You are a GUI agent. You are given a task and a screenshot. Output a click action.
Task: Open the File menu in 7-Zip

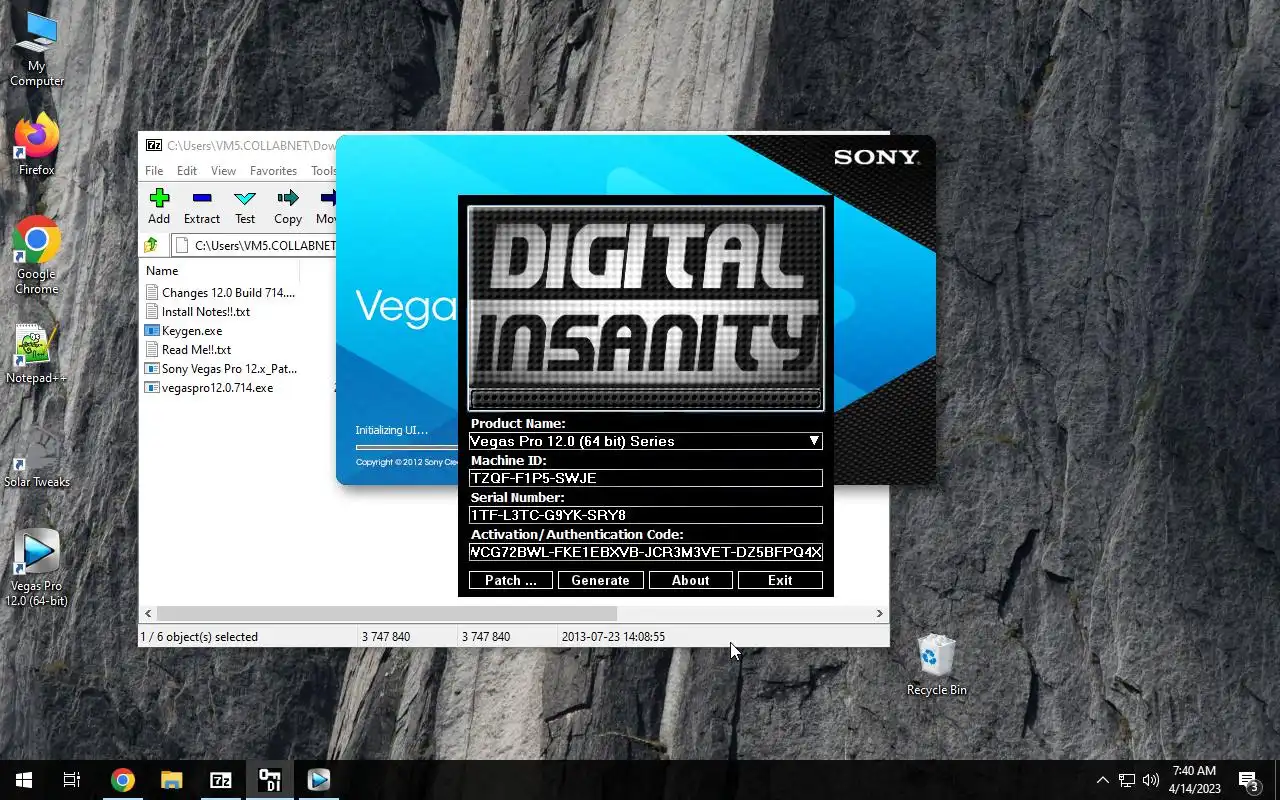tap(153, 171)
